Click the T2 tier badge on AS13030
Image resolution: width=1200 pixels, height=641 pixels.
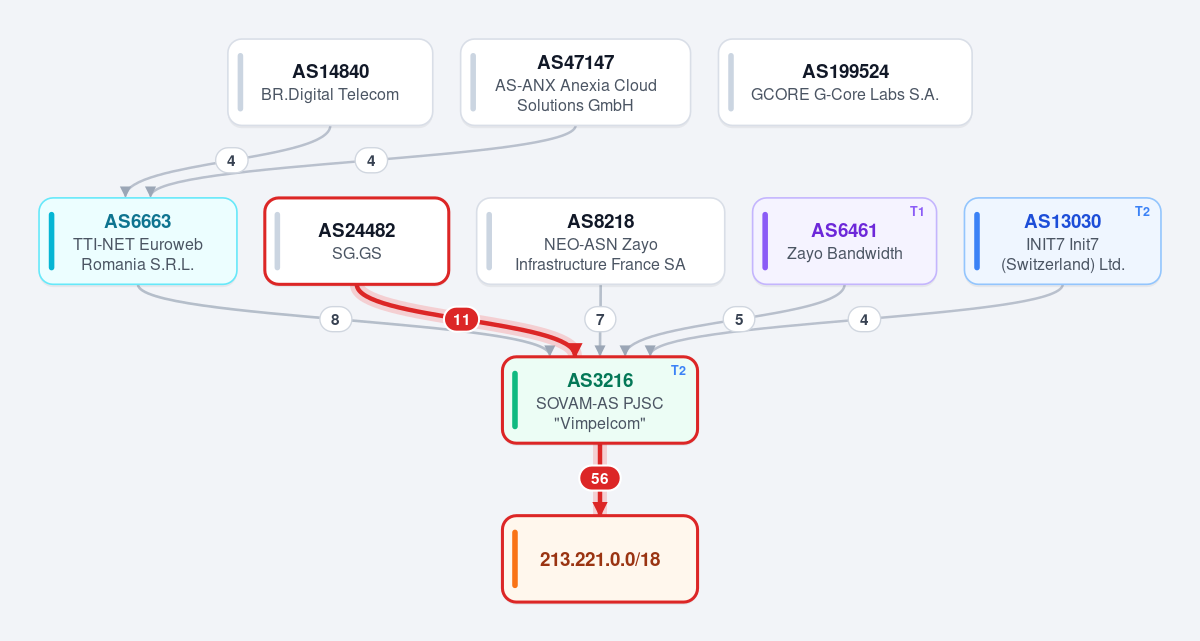pyautogui.click(x=1142, y=211)
